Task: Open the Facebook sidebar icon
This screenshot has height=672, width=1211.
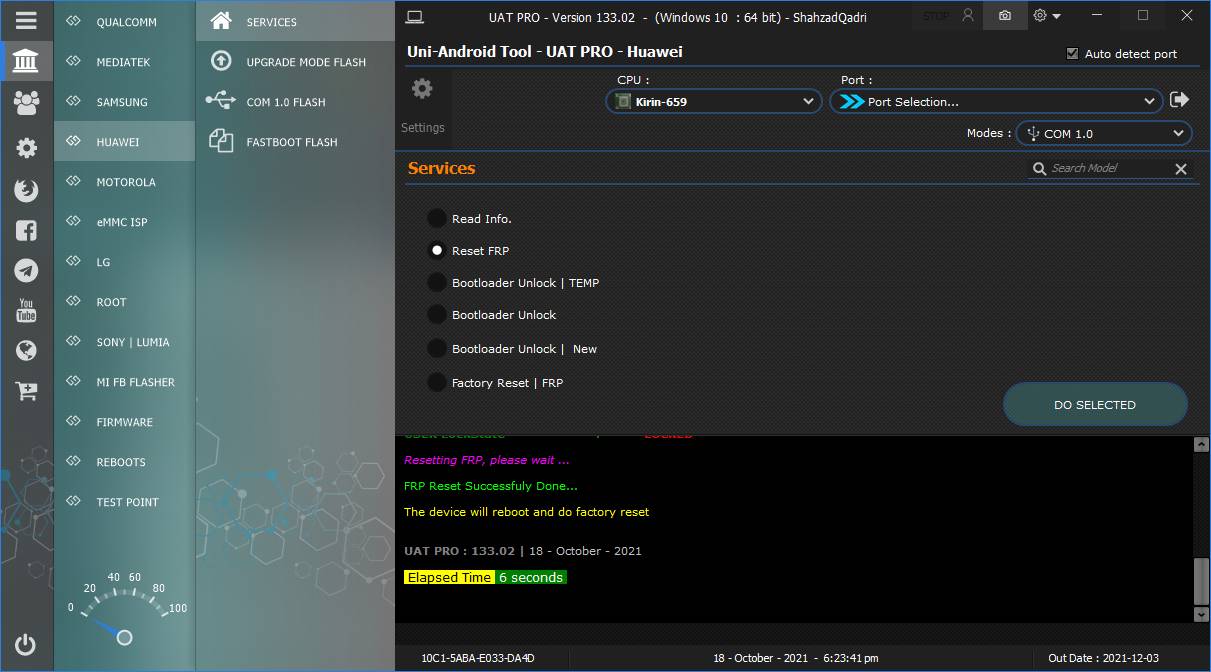Action: (26, 230)
